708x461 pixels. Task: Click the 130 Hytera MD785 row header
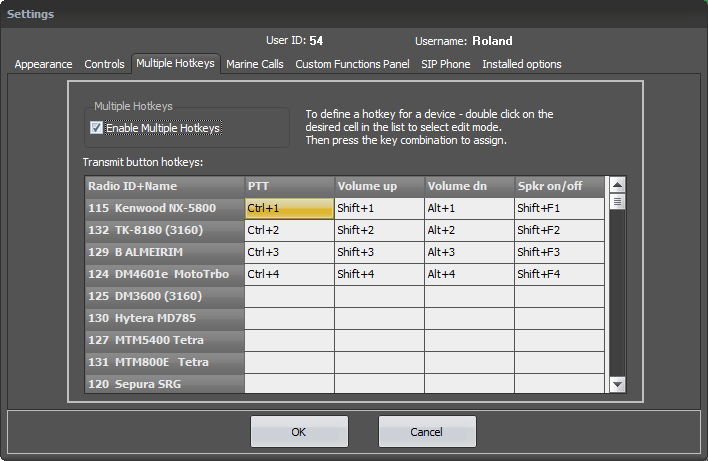click(x=165, y=318)
